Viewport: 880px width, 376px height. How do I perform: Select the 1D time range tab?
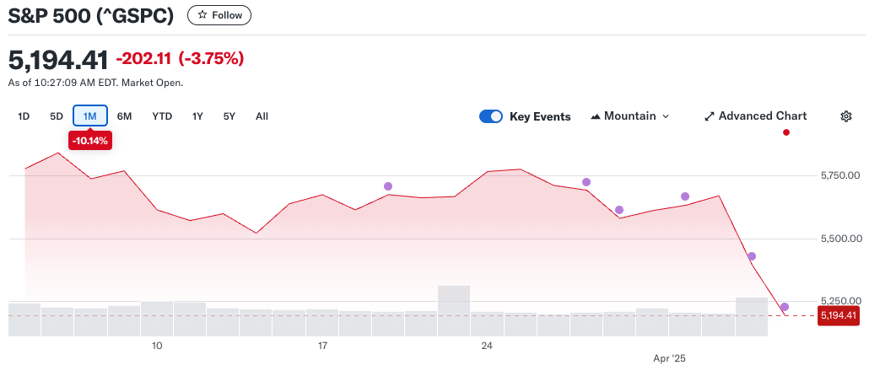24,117
